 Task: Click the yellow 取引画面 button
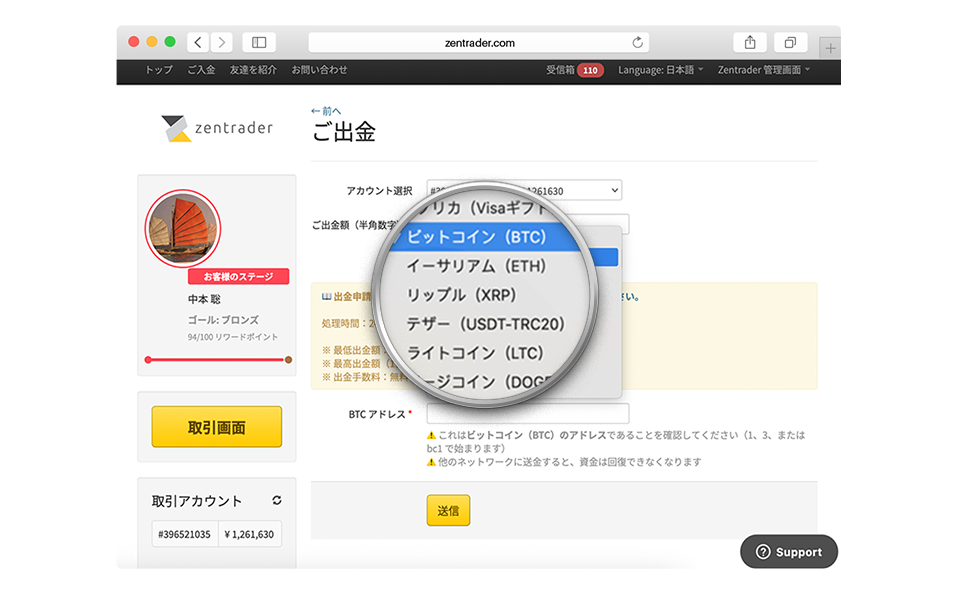[216, 427]
